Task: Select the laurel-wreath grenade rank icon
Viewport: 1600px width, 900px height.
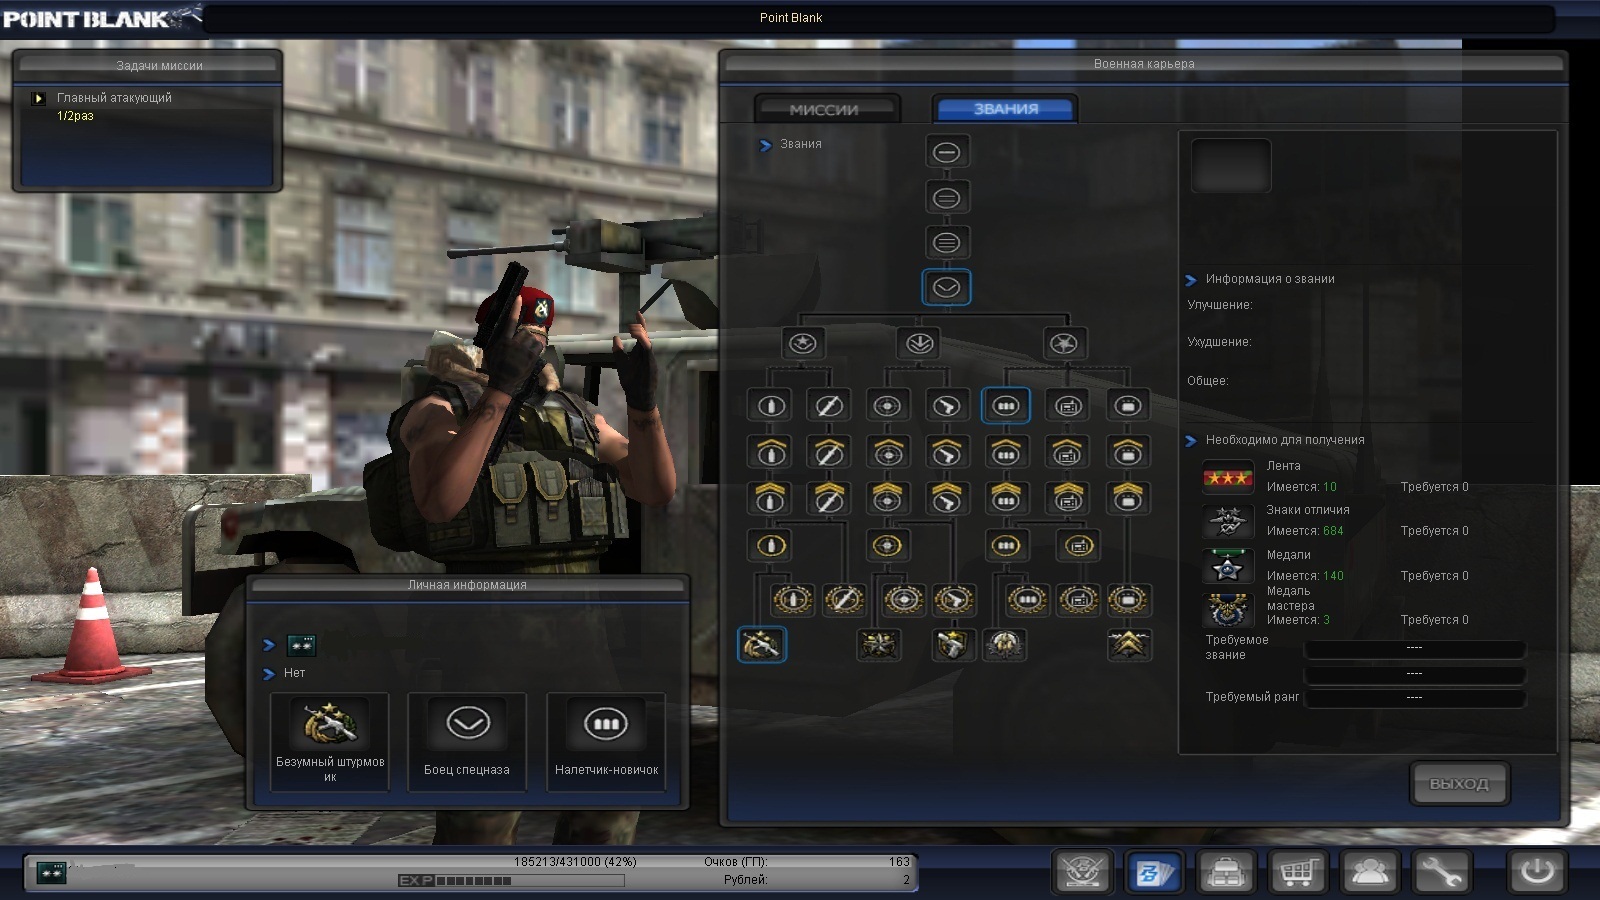Action: [x=793, y=600]
